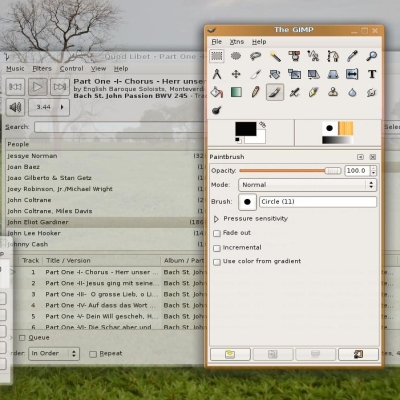Open the GIMP Xtns menu
Image resolution: width=400 pixels, height=400 pixels.
[237, 42]
